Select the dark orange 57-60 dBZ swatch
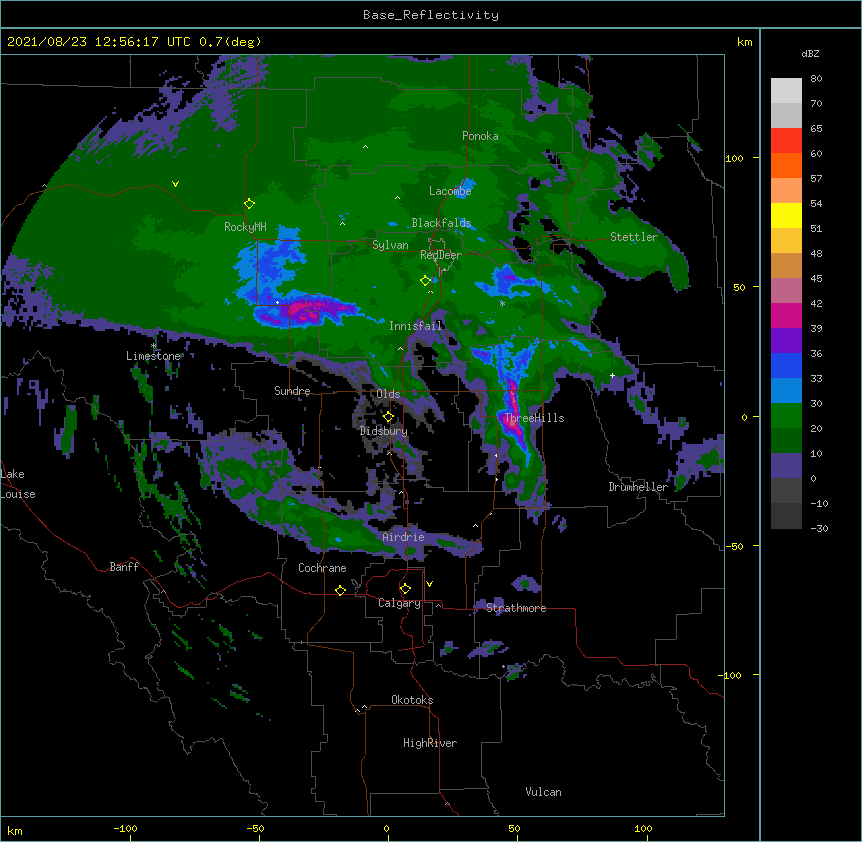 (x=786, y=165)
